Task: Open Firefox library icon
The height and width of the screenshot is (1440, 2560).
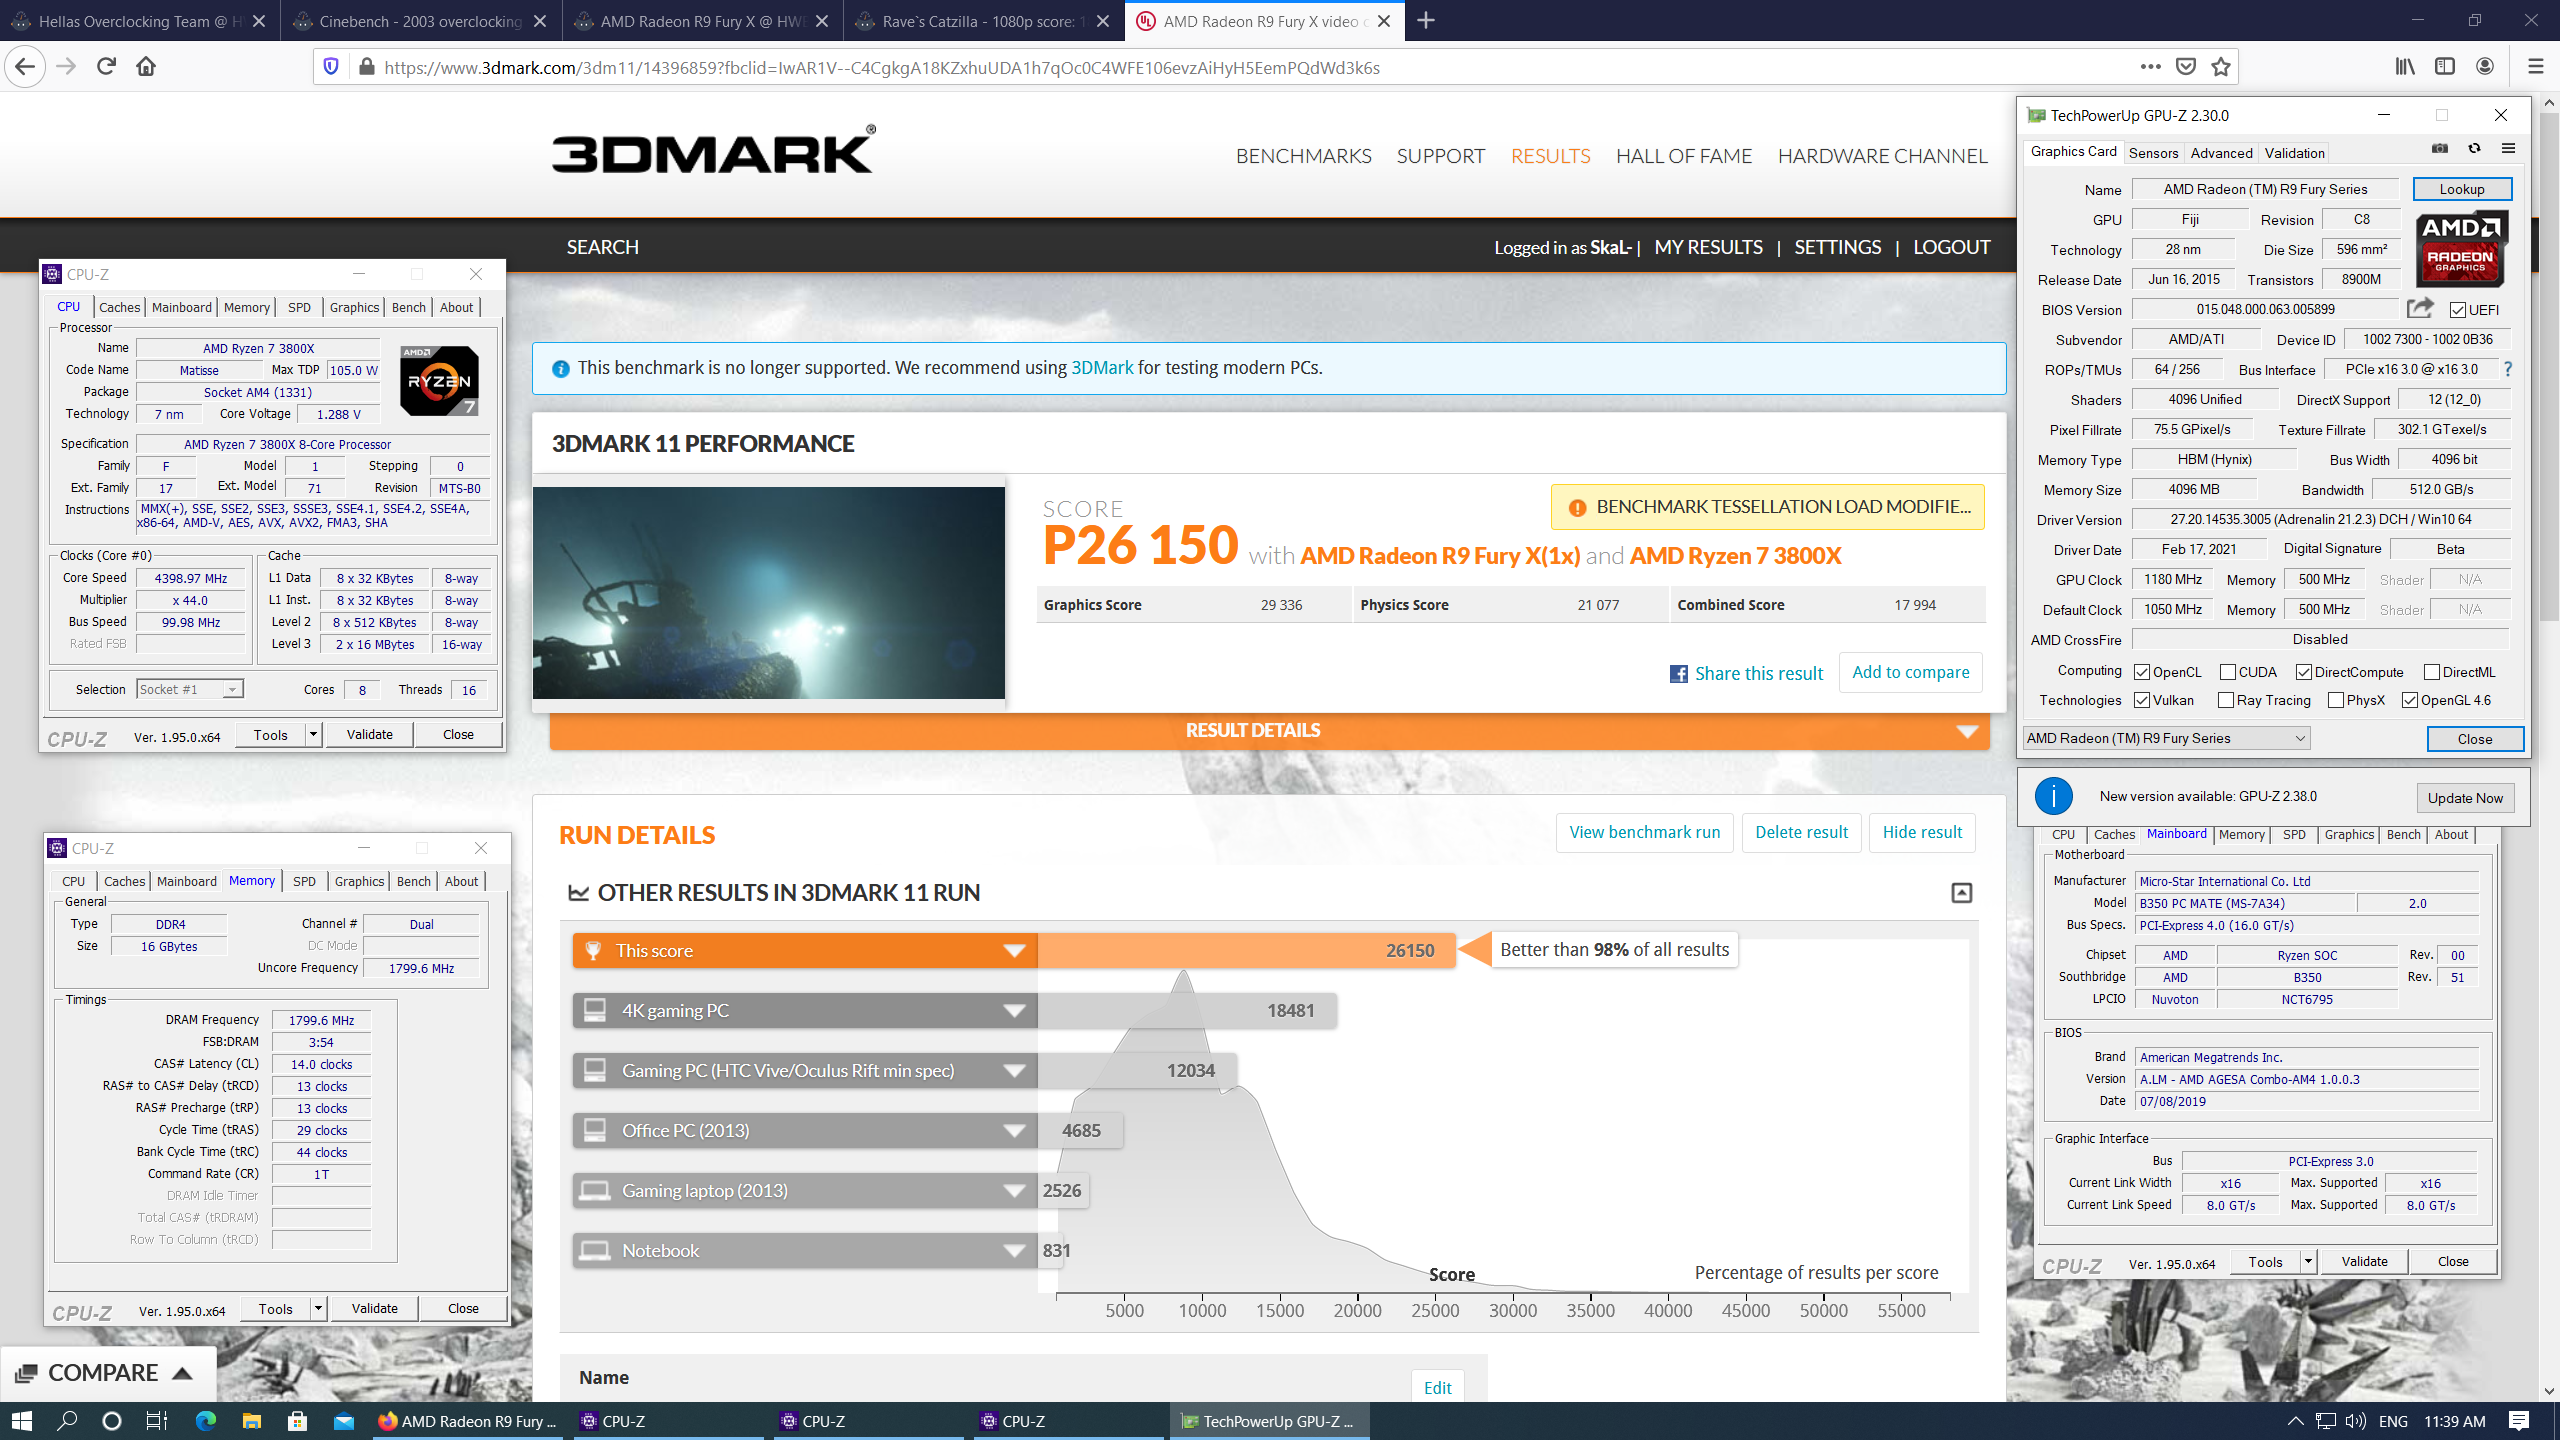Action: [x=2405, y=67]
